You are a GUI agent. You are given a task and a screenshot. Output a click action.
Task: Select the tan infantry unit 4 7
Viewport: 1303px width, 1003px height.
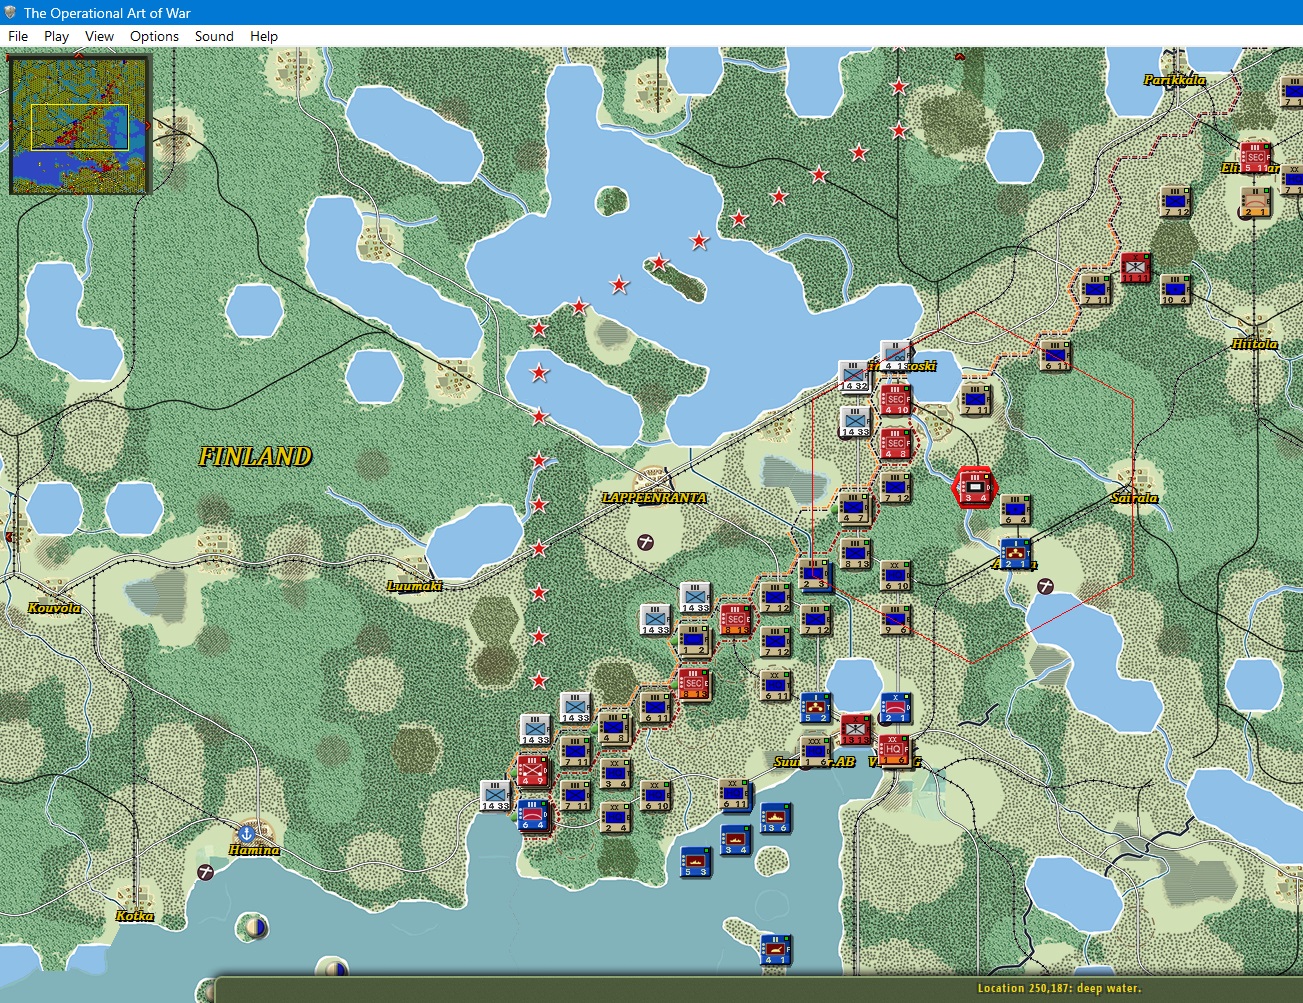(856, 508)
